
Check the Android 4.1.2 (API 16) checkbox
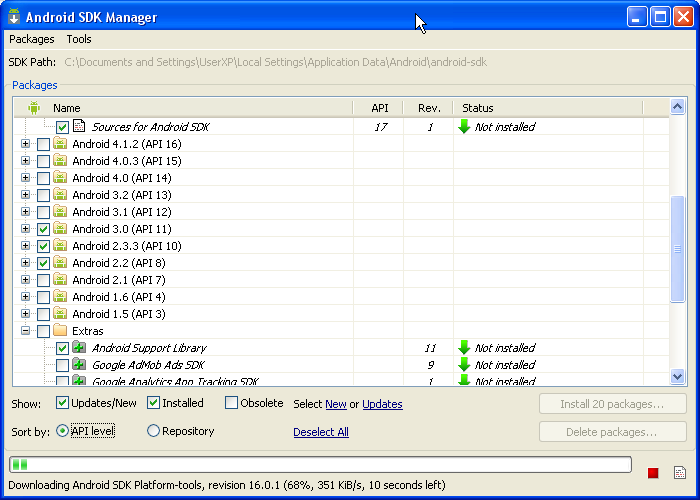tap(43, 144)
